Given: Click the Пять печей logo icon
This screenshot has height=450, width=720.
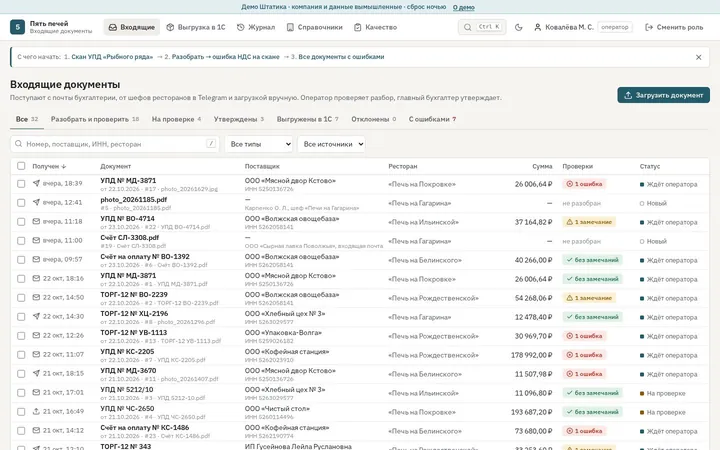Looking at the screenshot, I should (x=17, y=27).
